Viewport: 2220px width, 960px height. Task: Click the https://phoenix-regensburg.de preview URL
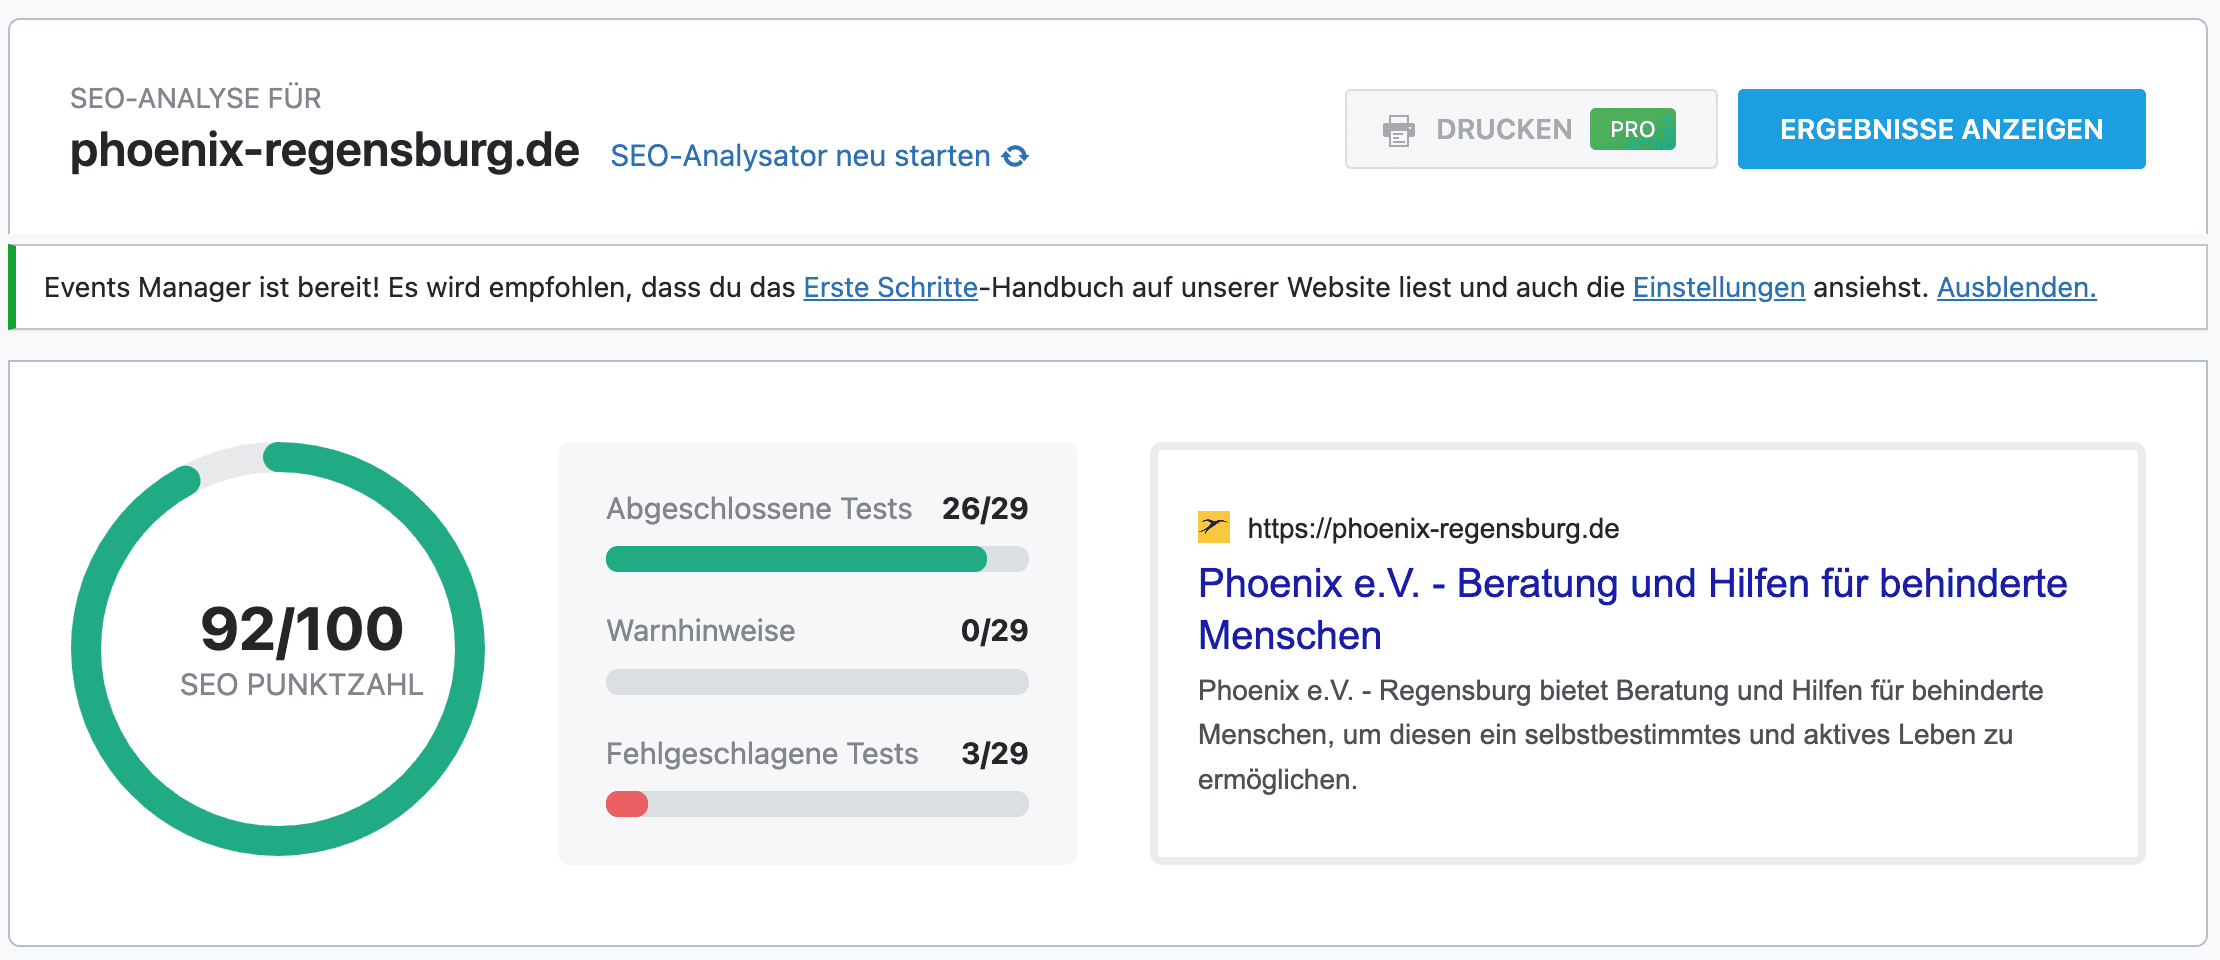[1433, 528]
